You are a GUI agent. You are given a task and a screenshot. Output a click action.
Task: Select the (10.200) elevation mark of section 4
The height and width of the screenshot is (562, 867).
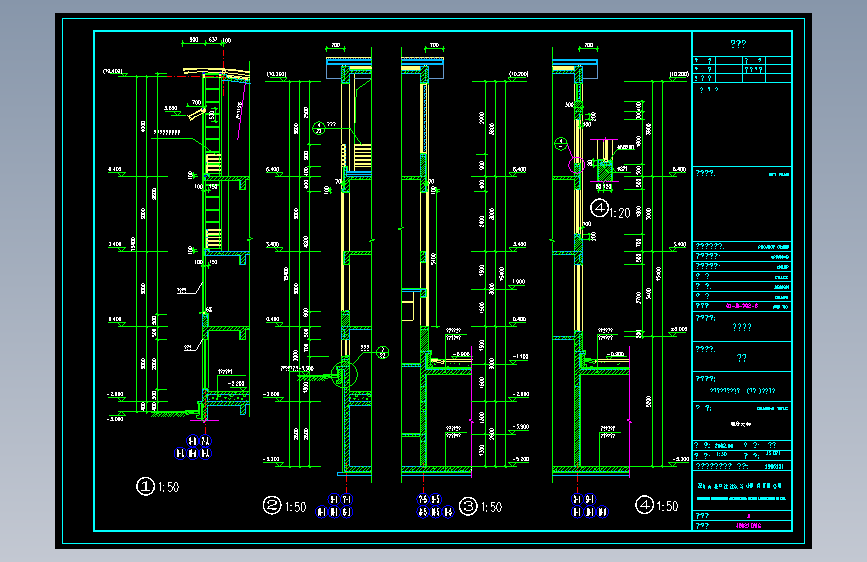point(679,74)
